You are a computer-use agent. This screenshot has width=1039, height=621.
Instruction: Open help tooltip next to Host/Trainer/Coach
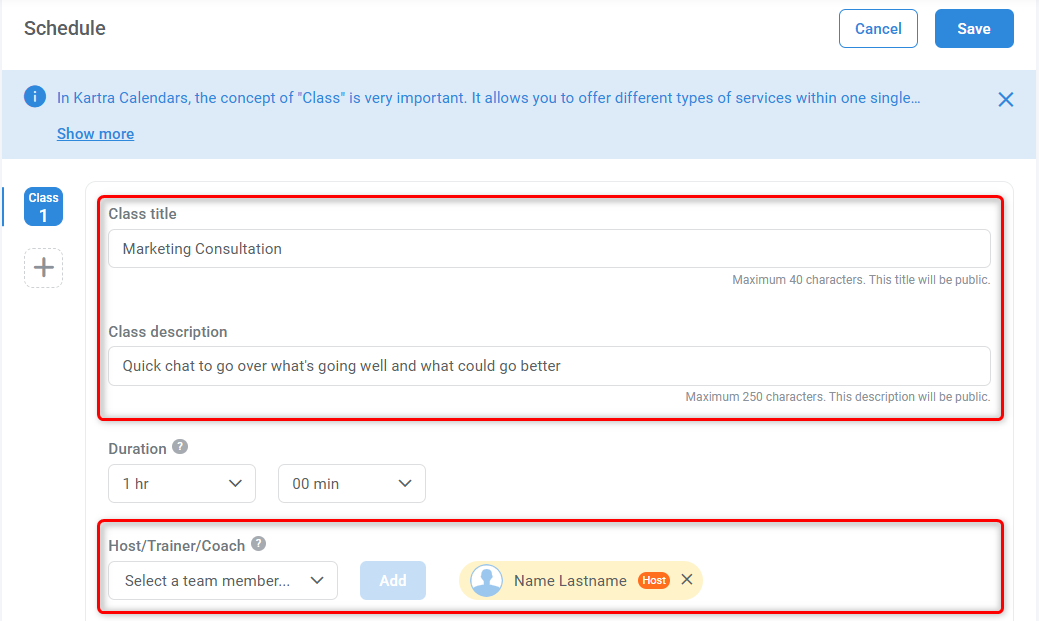coord(258,543)
